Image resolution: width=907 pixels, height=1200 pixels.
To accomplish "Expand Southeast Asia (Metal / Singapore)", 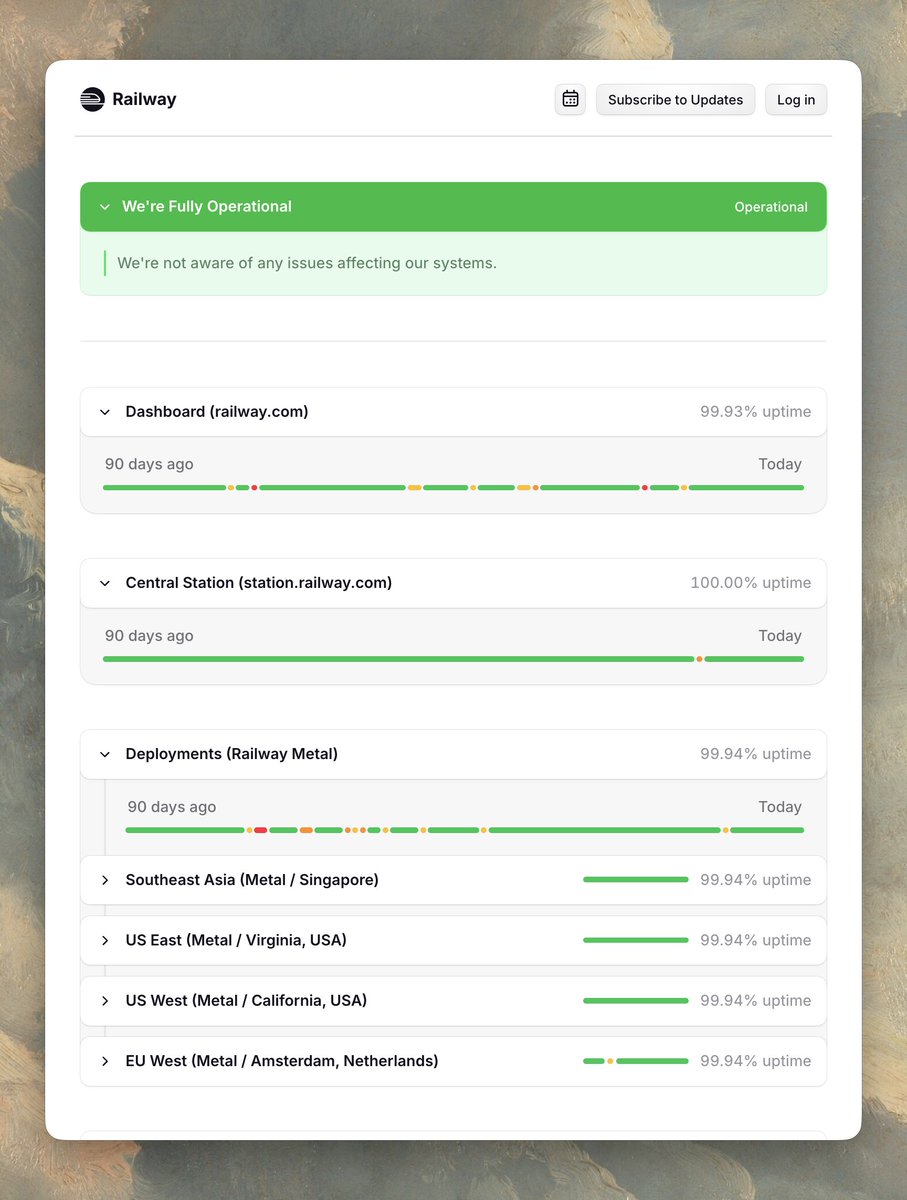I will 105,880.
